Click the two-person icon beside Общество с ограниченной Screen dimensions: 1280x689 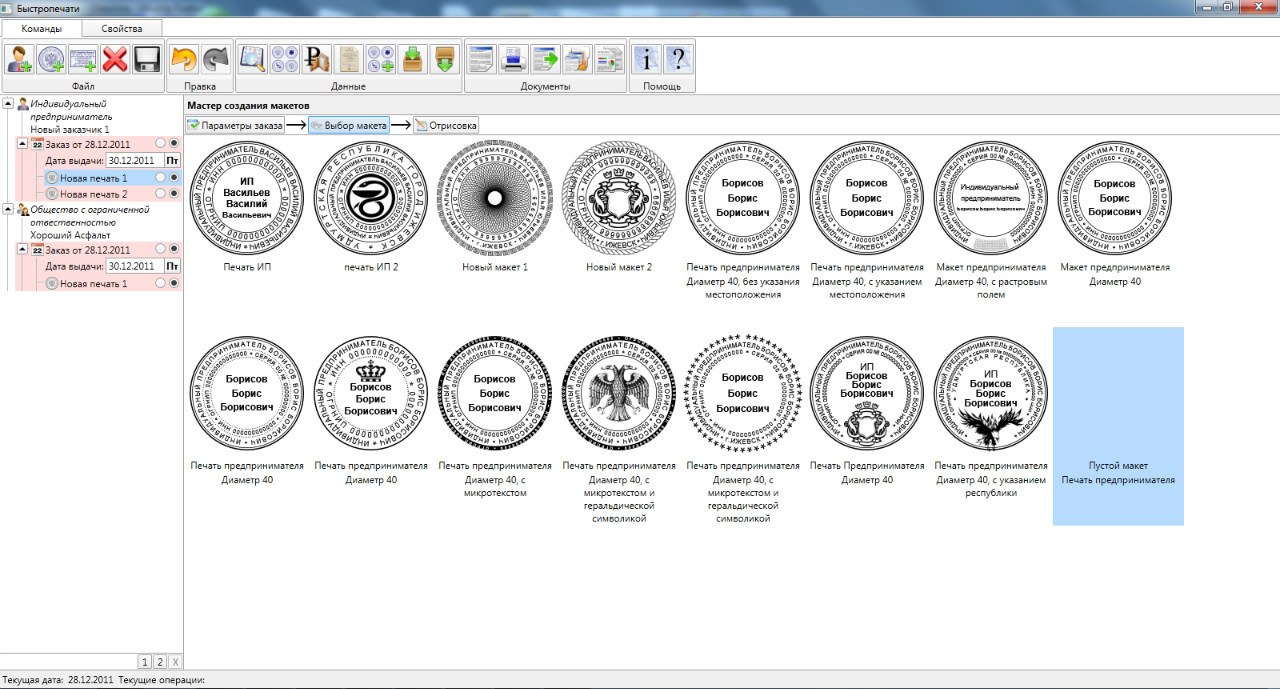coord(22,209)
